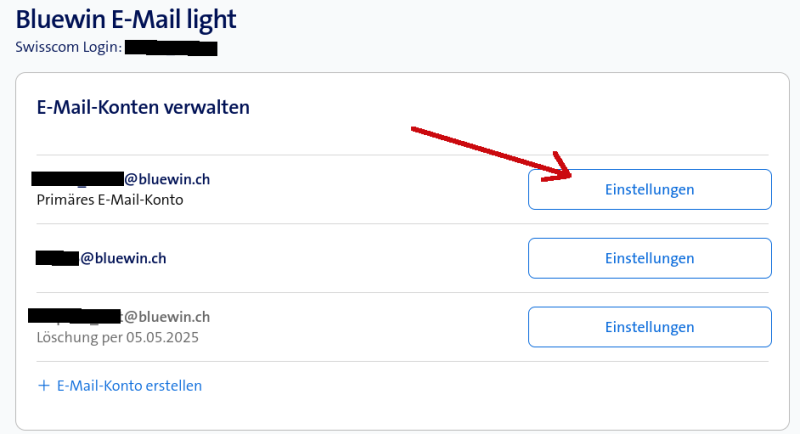Open Einstellungen for the primary e-mail account
This screenshot has width=800, height=434.
[x=649, y=189]
